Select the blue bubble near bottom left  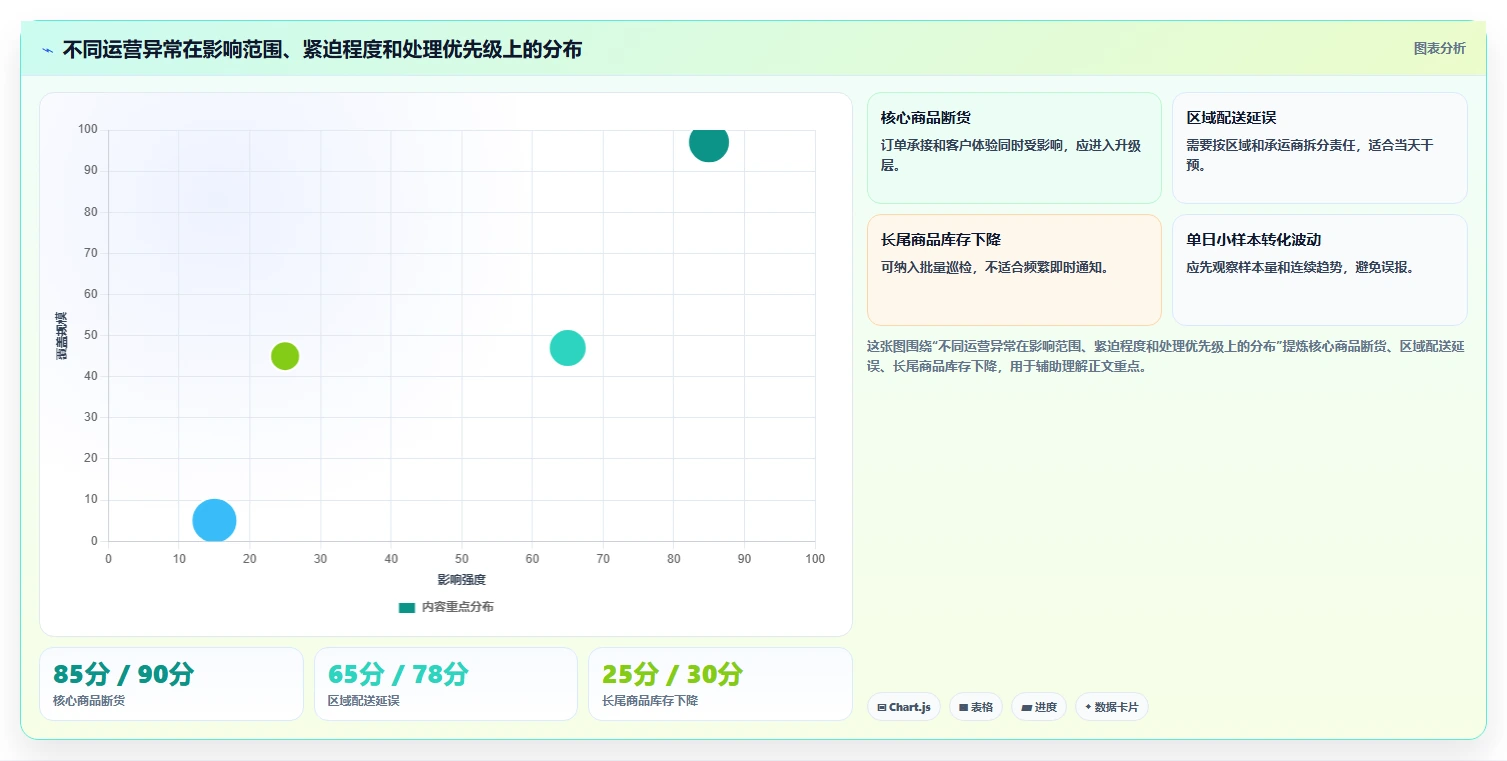(214, 520)
